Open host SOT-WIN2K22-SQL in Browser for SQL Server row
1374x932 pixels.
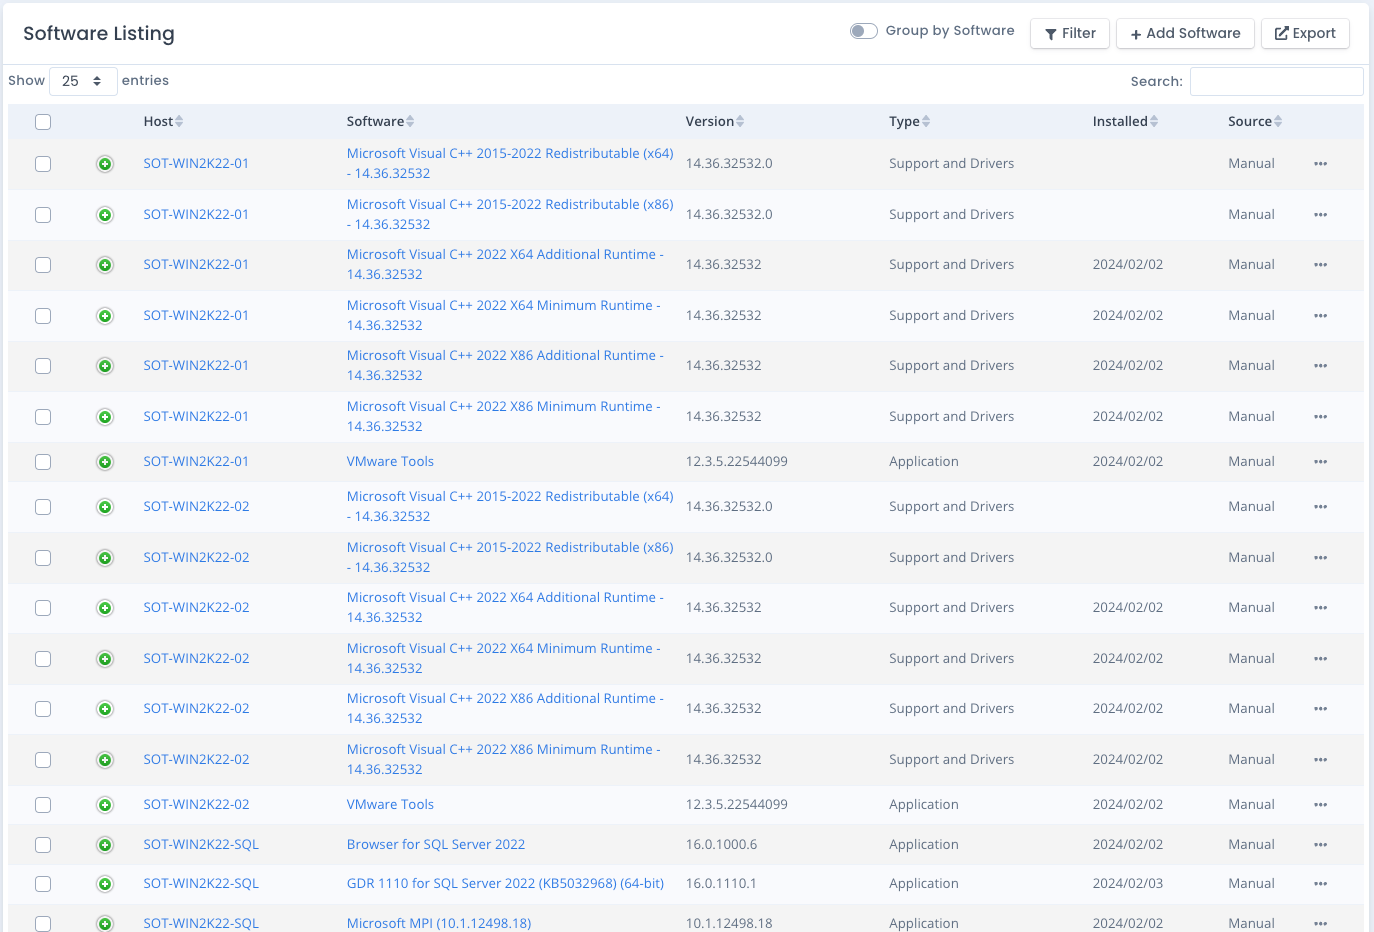click(201, 845)
